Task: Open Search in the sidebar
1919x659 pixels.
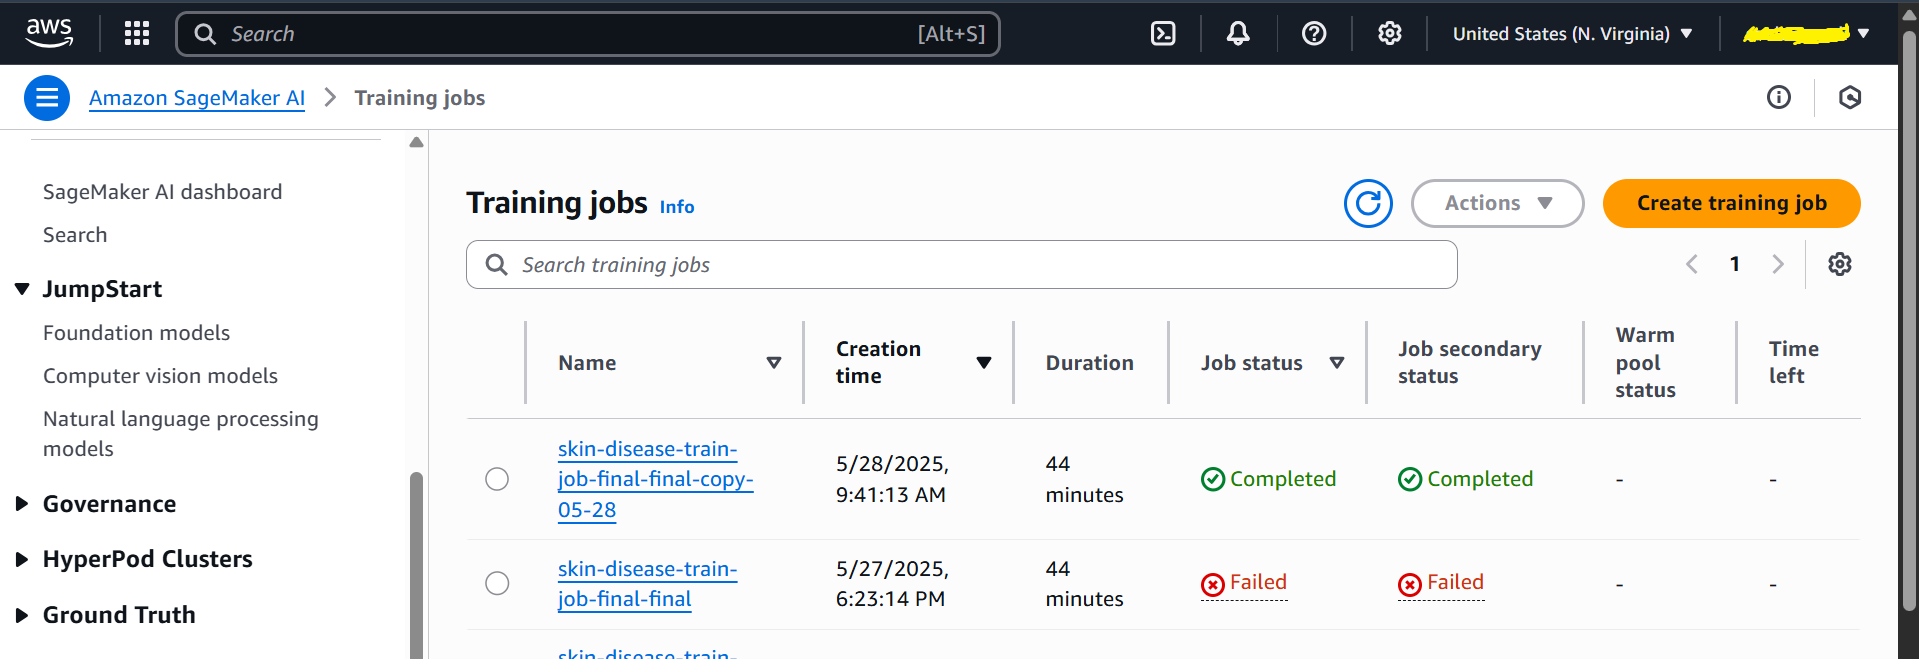Action: 75,235
